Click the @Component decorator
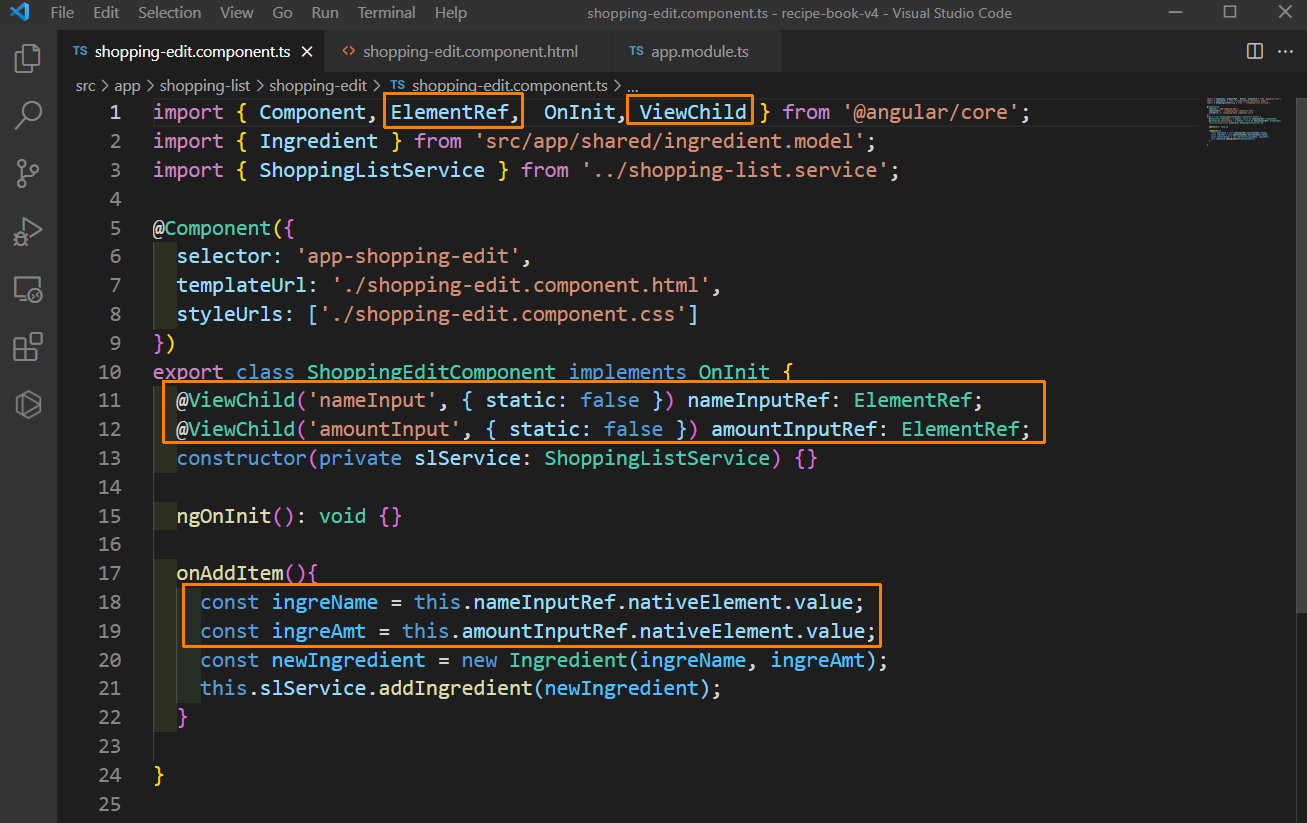Screen dimensions: 1307x823 click(212, 227)
